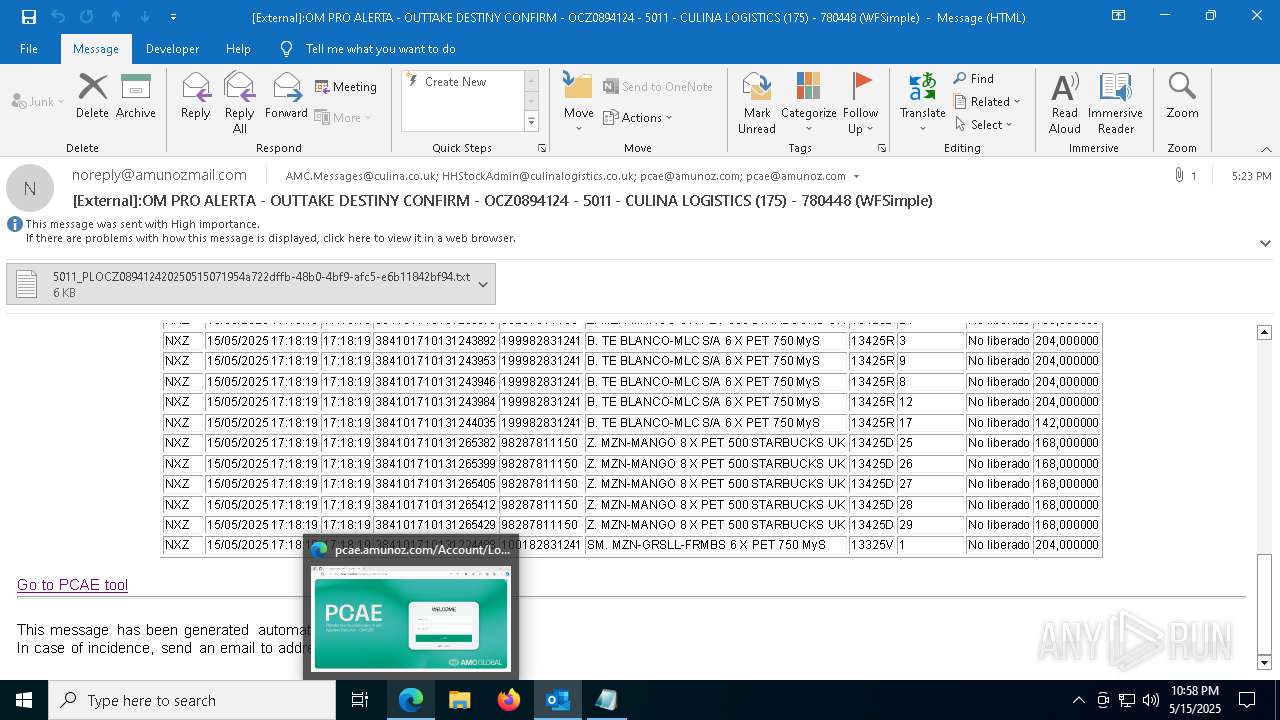This screenshot has width=1280, height=720.
Task: Go to previous item with the up arrow
Action: 116,16
